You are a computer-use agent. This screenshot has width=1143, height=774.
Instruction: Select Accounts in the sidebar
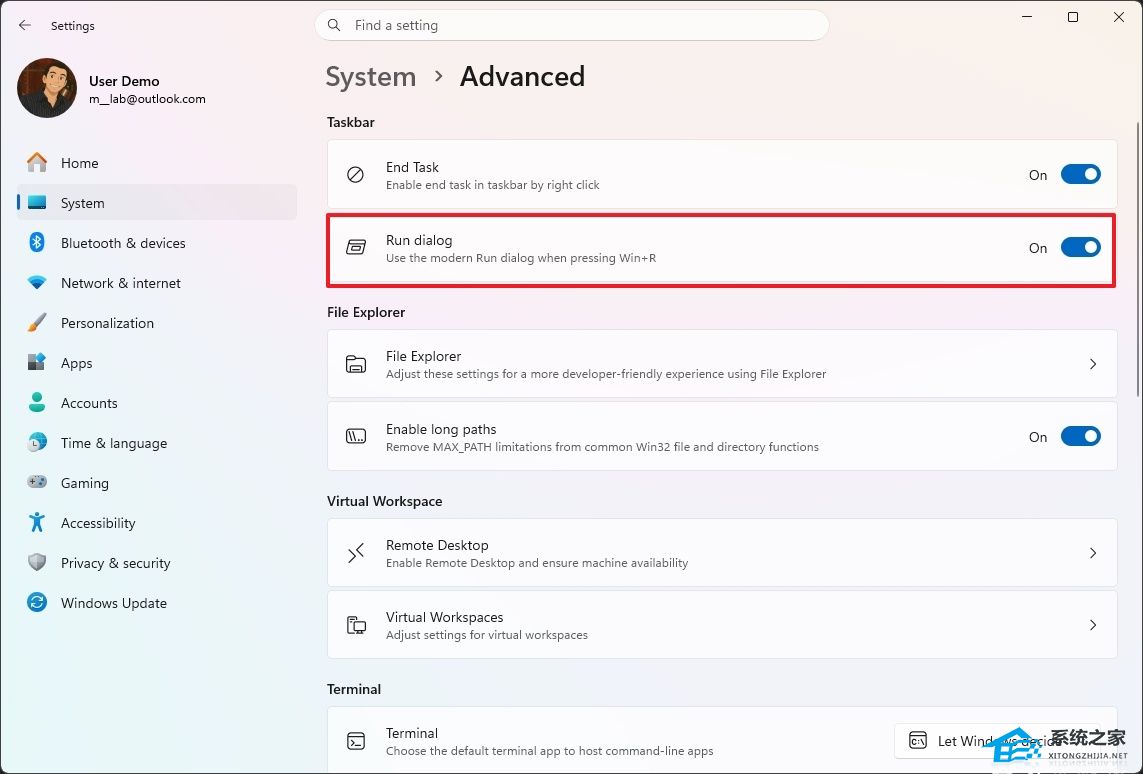pos(157,403)
